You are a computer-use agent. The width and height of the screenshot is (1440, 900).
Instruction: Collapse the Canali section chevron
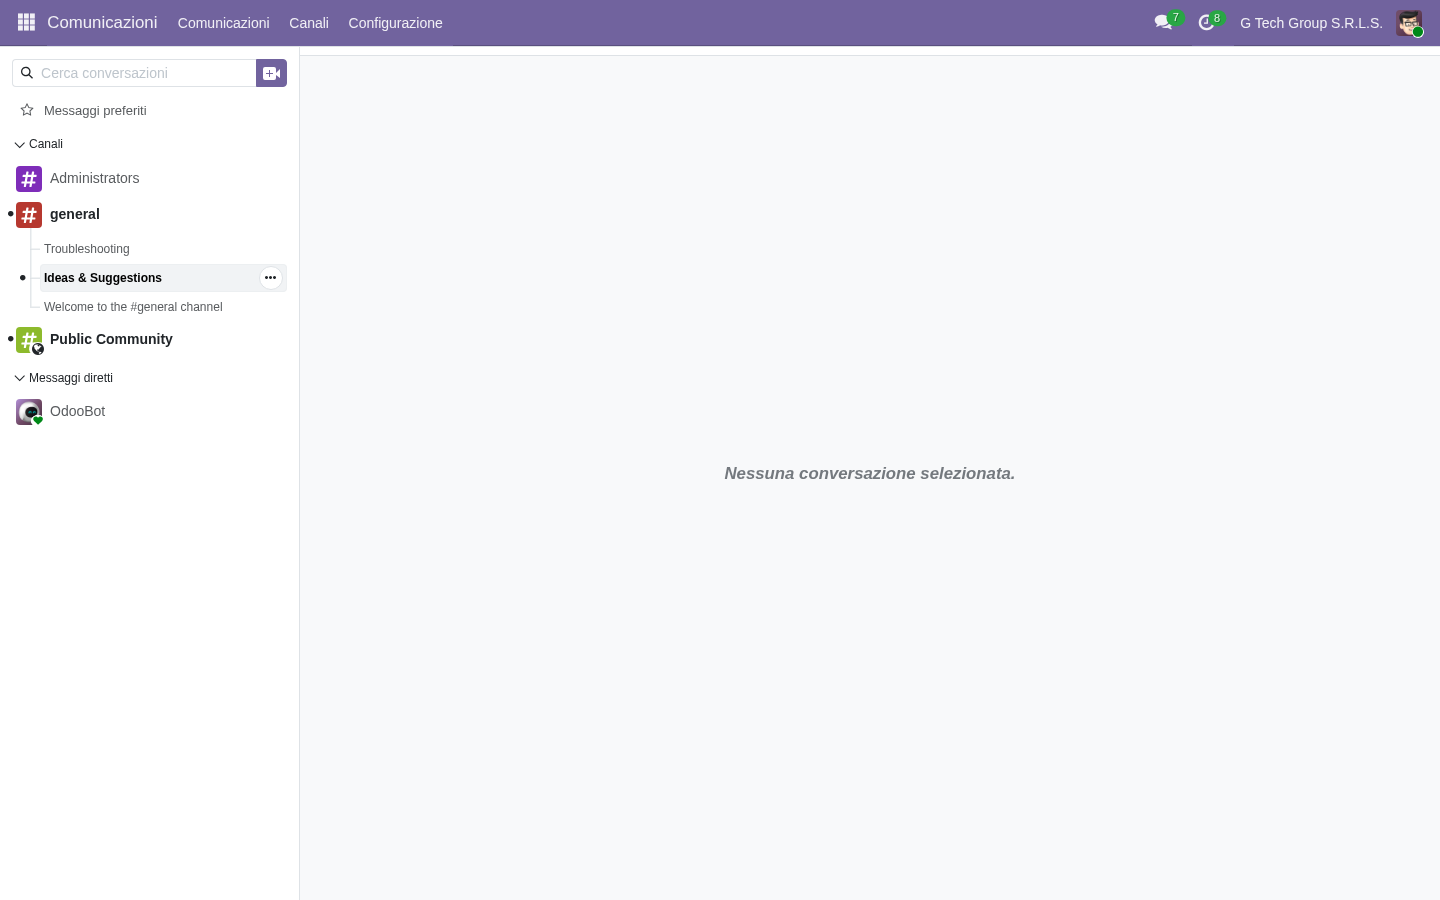19,145
